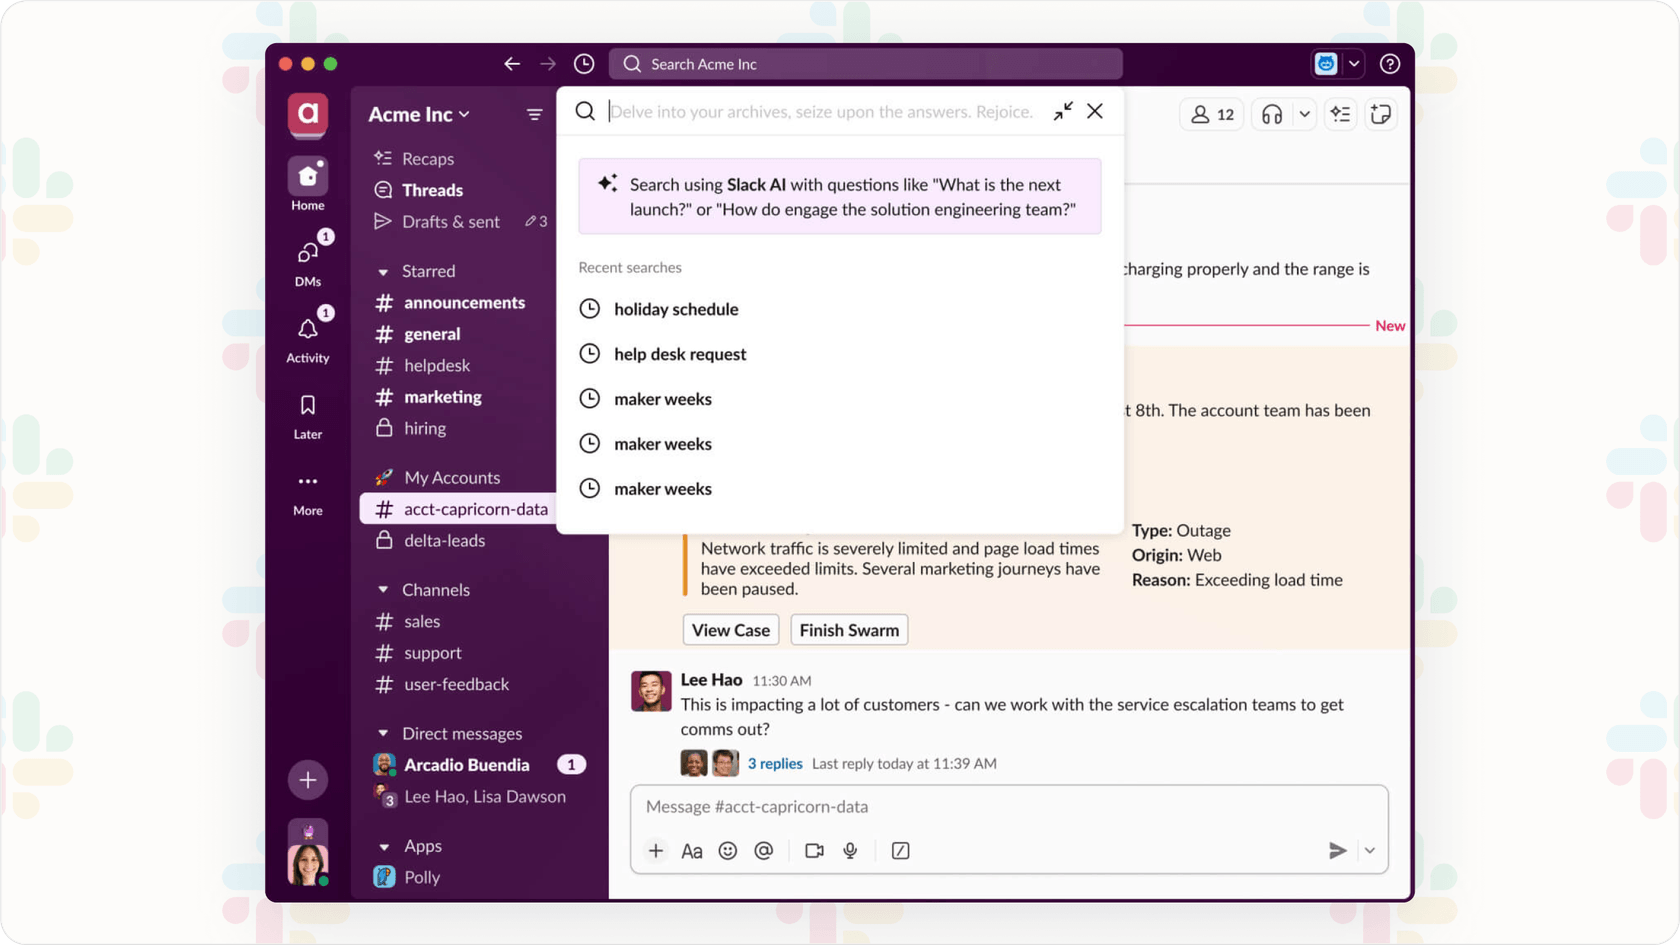Click the Finish Swarm button
The image size is (1680, 945).
(x=848, y=629)
